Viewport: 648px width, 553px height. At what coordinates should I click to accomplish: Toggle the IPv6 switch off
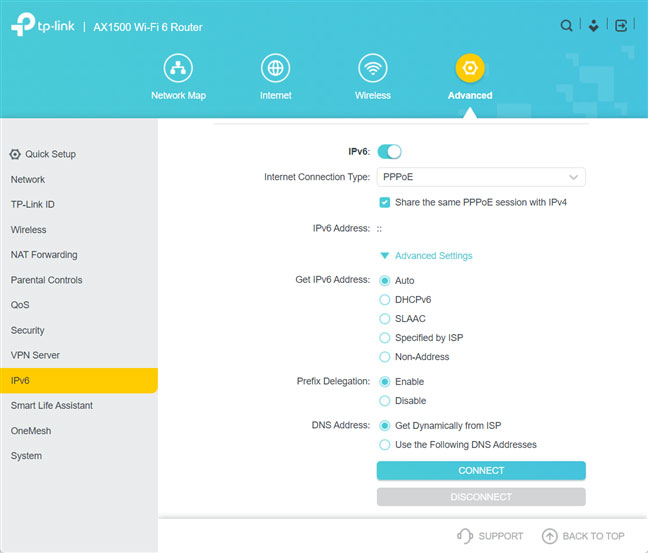(x=389, y=152)
